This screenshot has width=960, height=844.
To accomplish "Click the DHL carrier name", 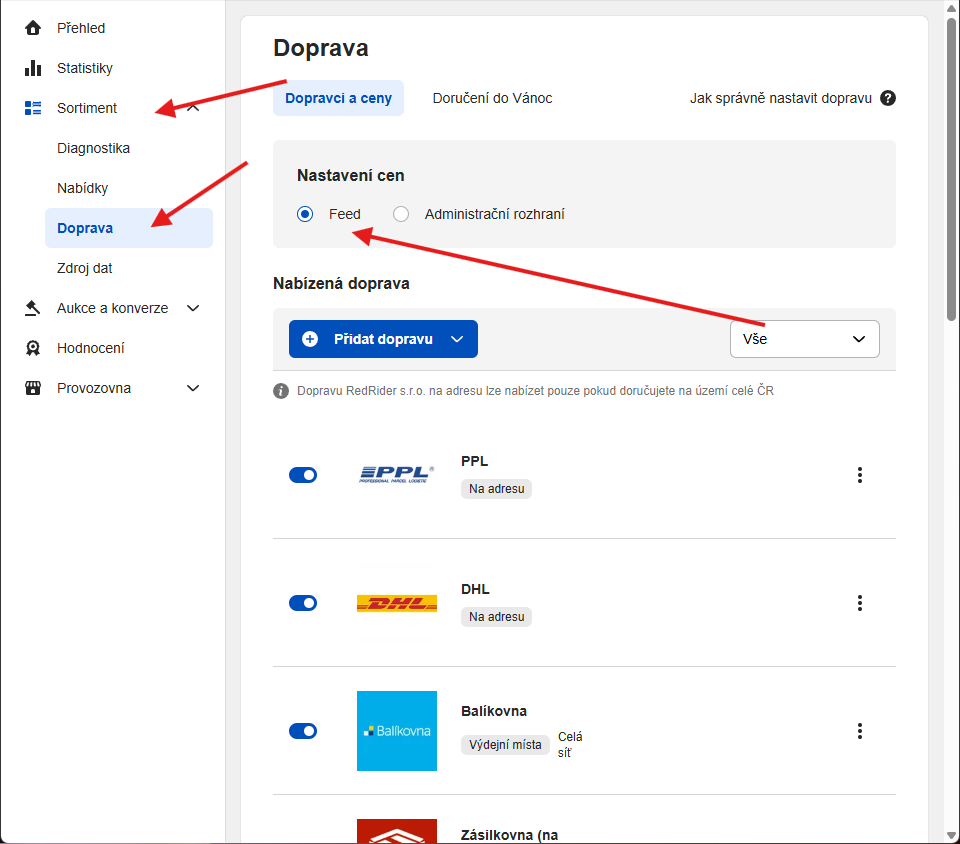I will click(475, 589).
